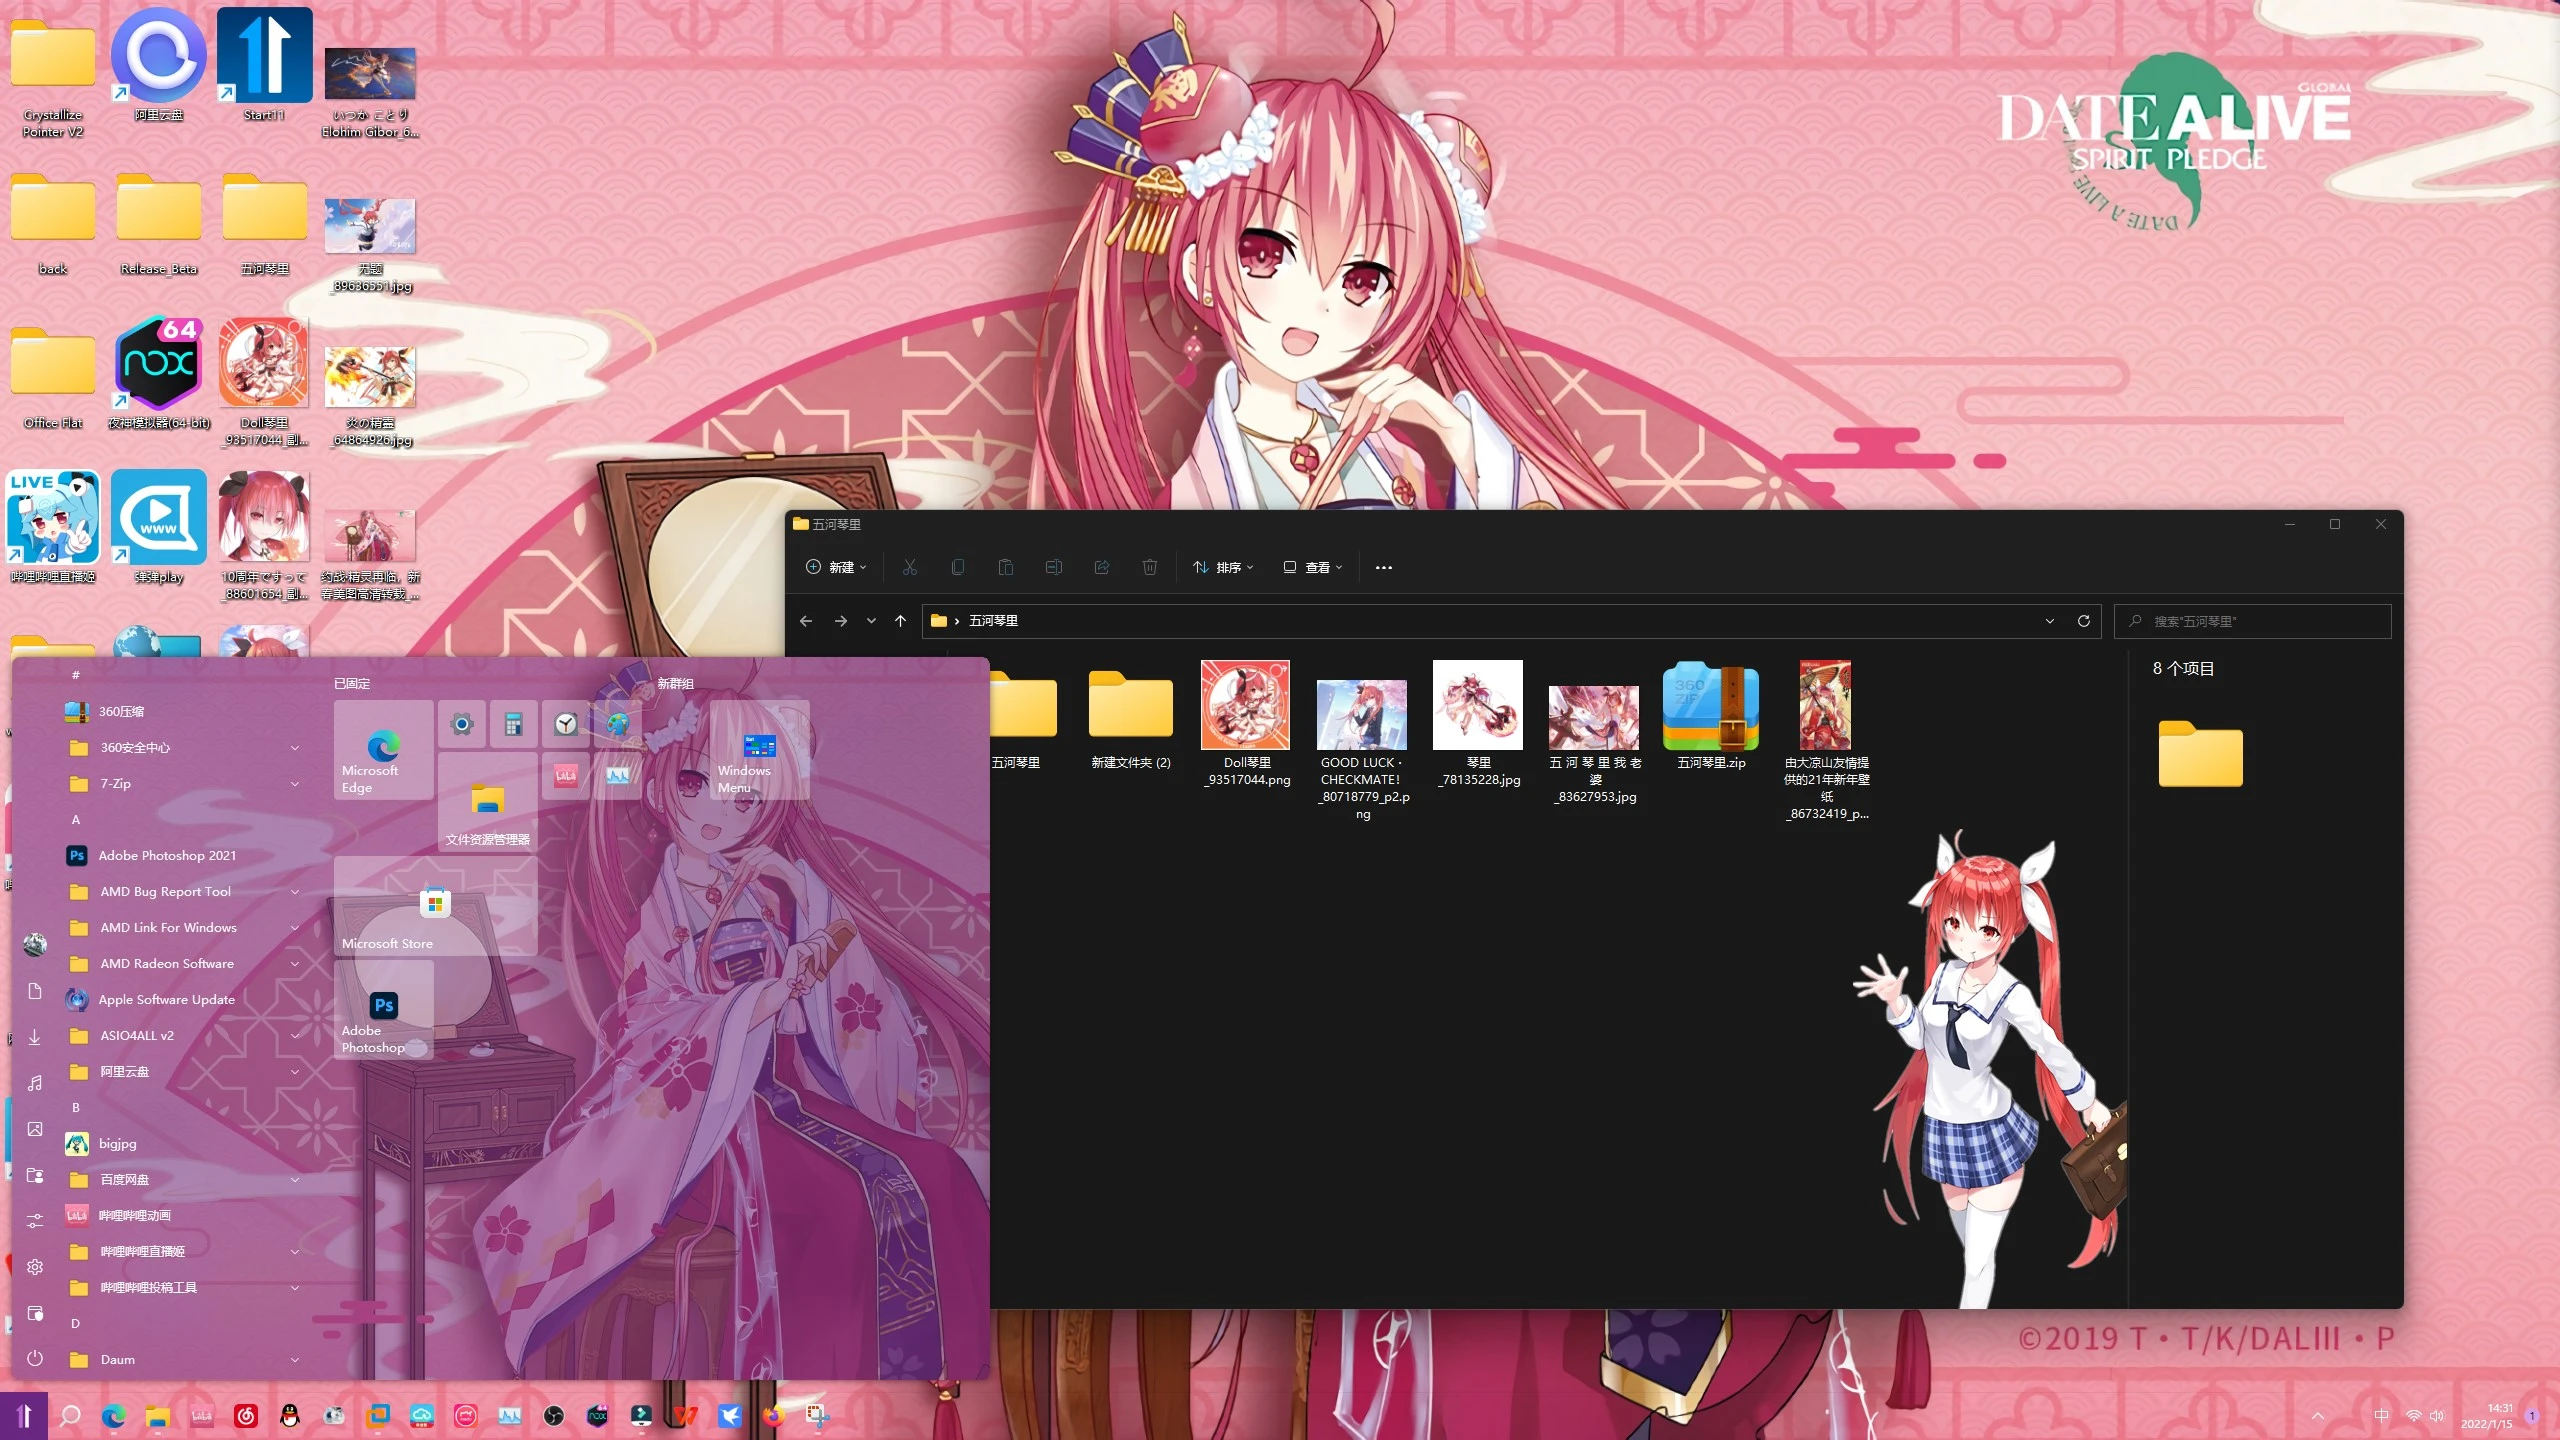The image size is (2560, 1440).
Task: Click search box in 五河琴里 Explorer
Action: click(x=2252, y=621)
